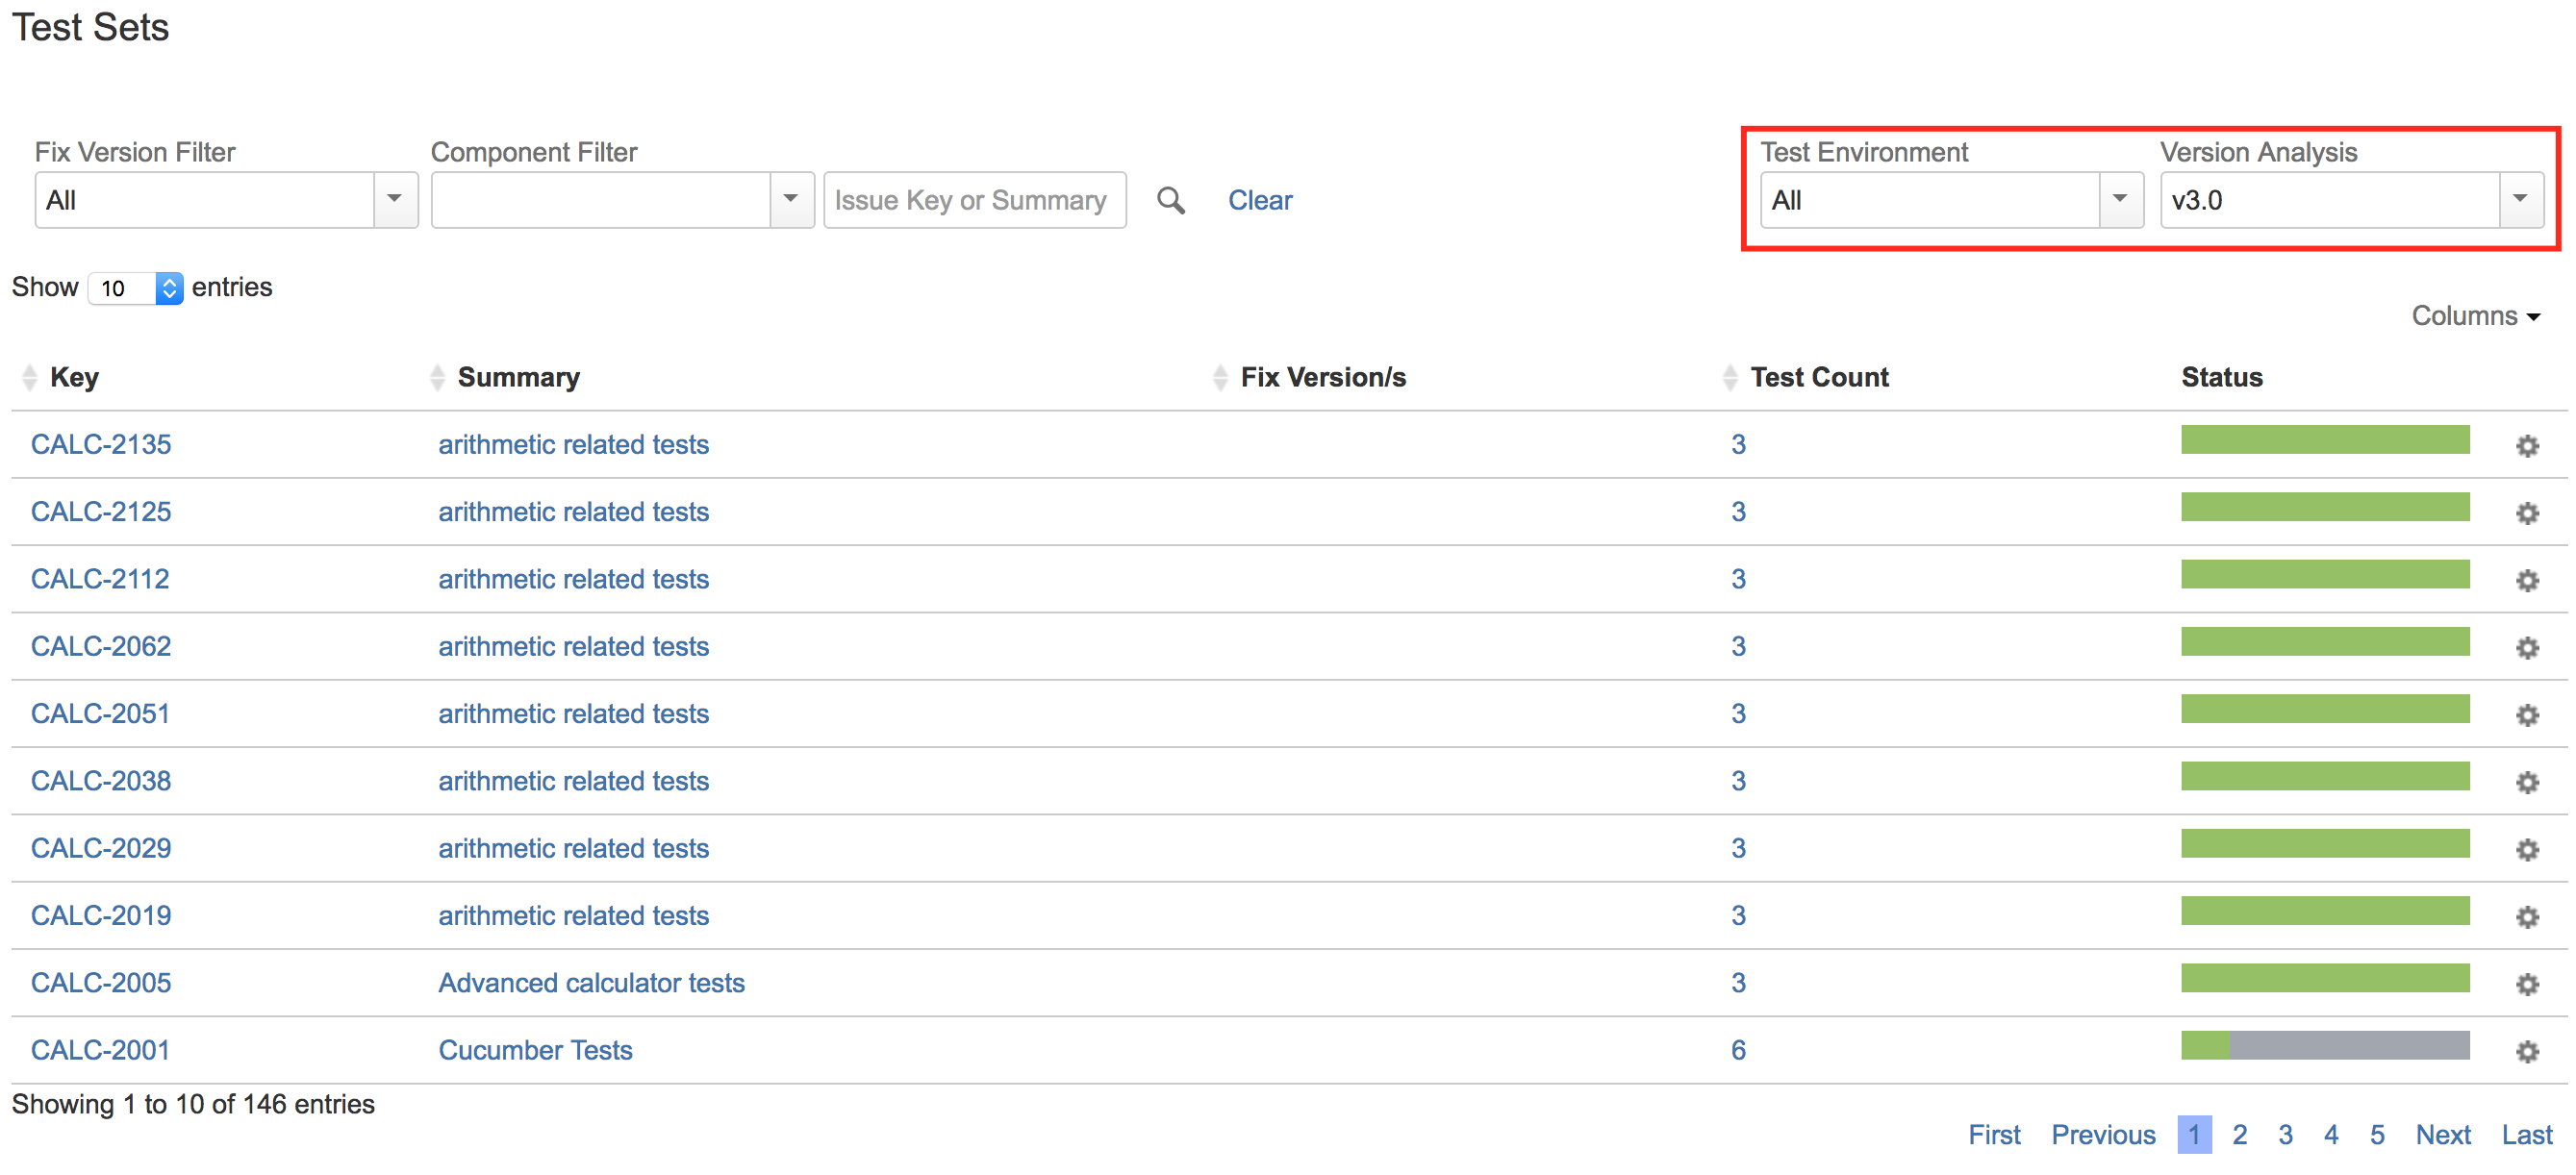Go to pagination page 3
Screen dimensions: 2576x1175
pyautogui.click(x=2285, y=1134)
